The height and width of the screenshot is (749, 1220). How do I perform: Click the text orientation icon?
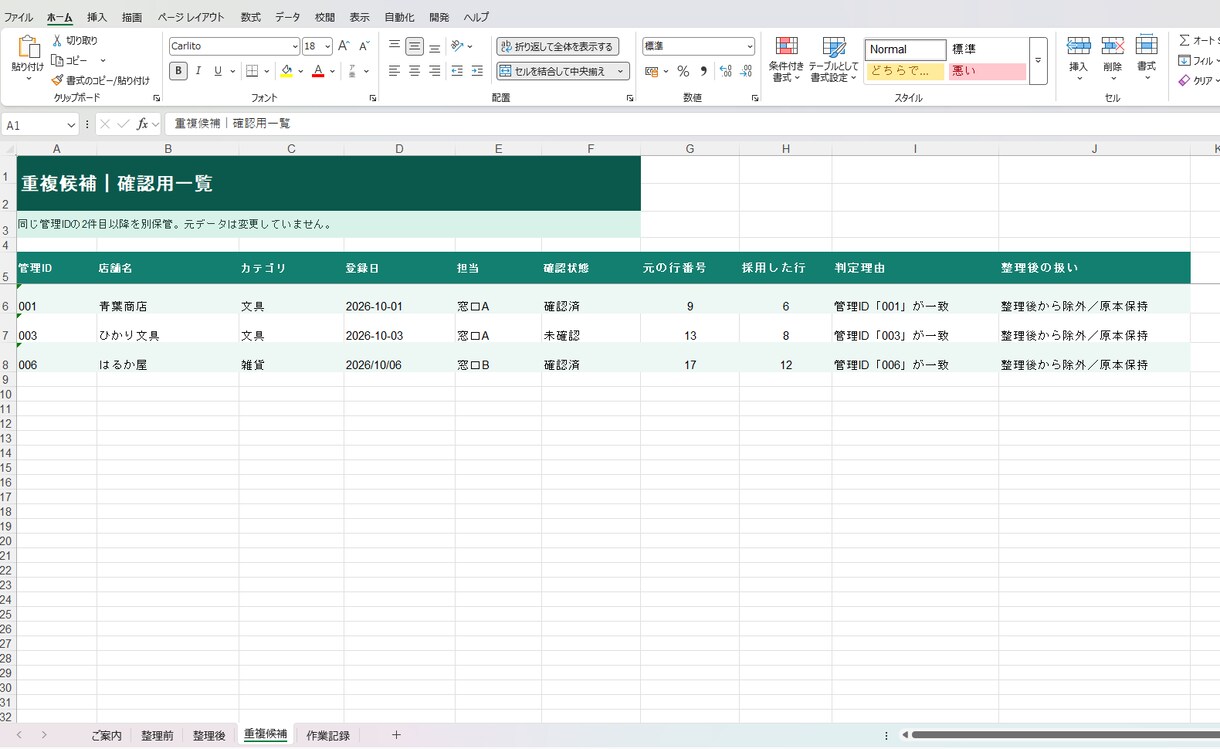pyautogui.click(x=457, y=46)
